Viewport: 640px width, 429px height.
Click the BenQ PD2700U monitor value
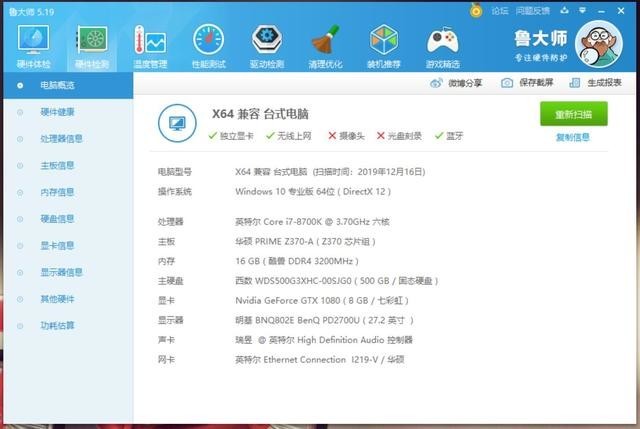pos(324,320)
